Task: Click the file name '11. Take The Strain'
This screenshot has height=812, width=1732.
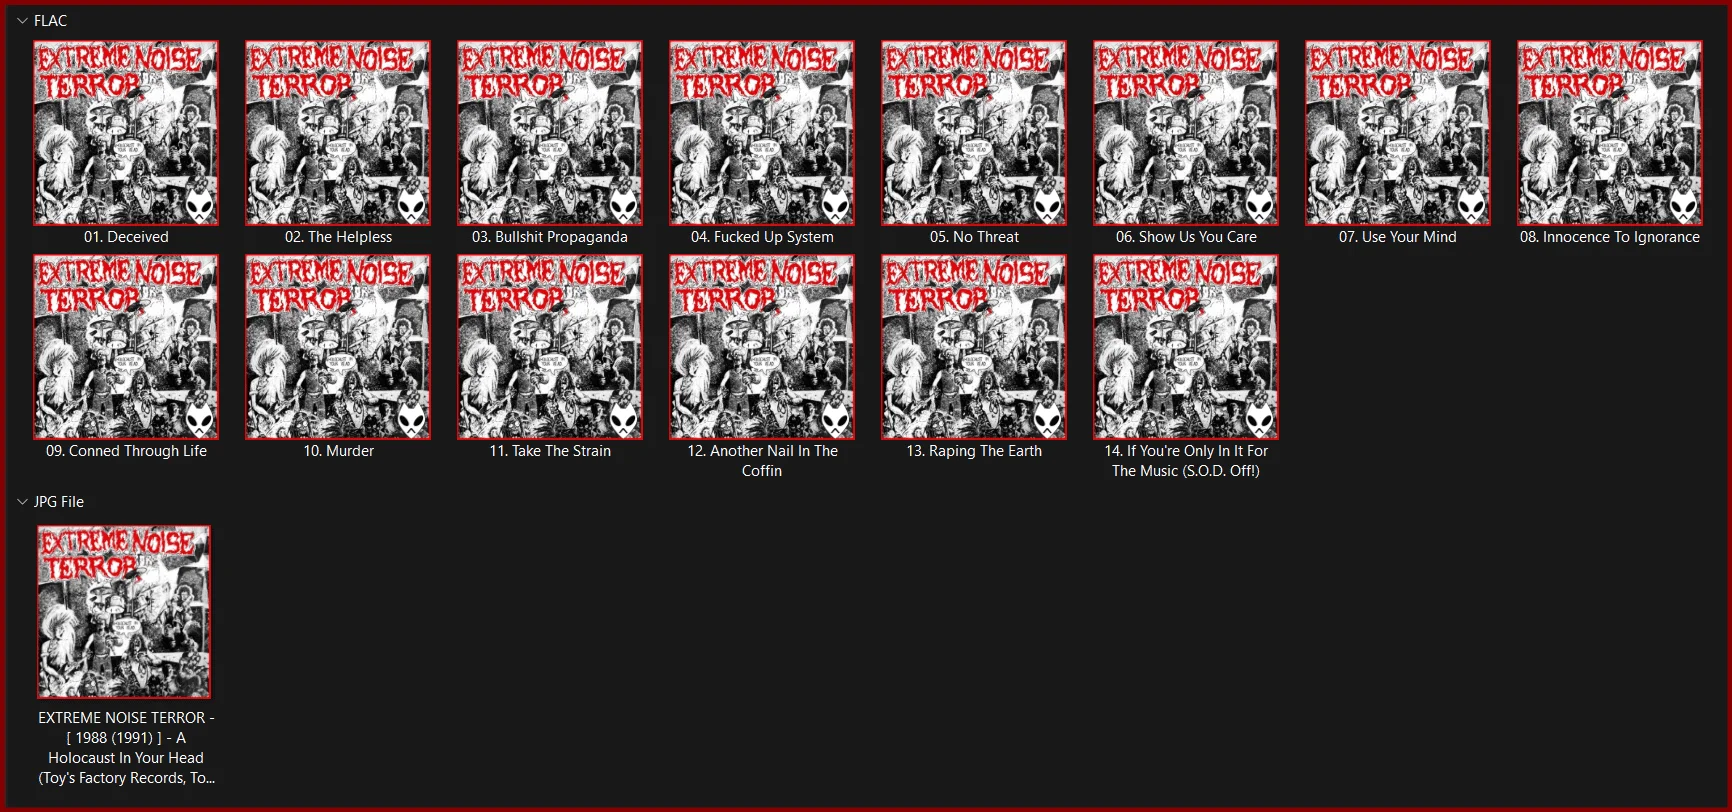Action: [550, 451]
